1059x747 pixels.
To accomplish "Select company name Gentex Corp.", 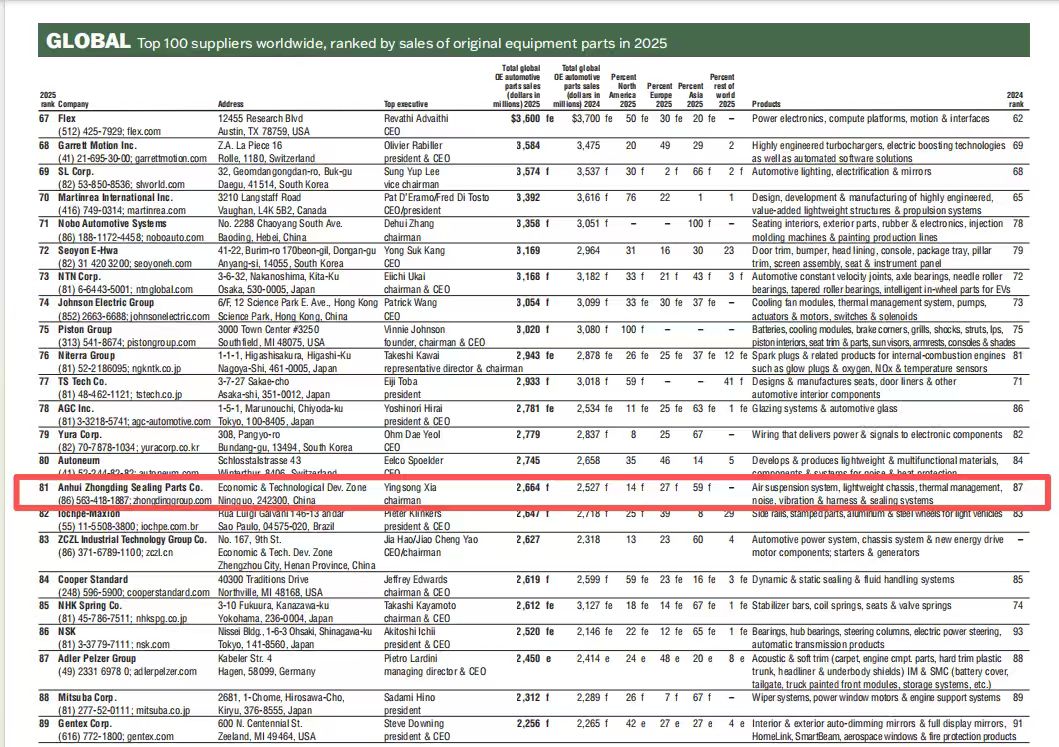I will point(84,723).
